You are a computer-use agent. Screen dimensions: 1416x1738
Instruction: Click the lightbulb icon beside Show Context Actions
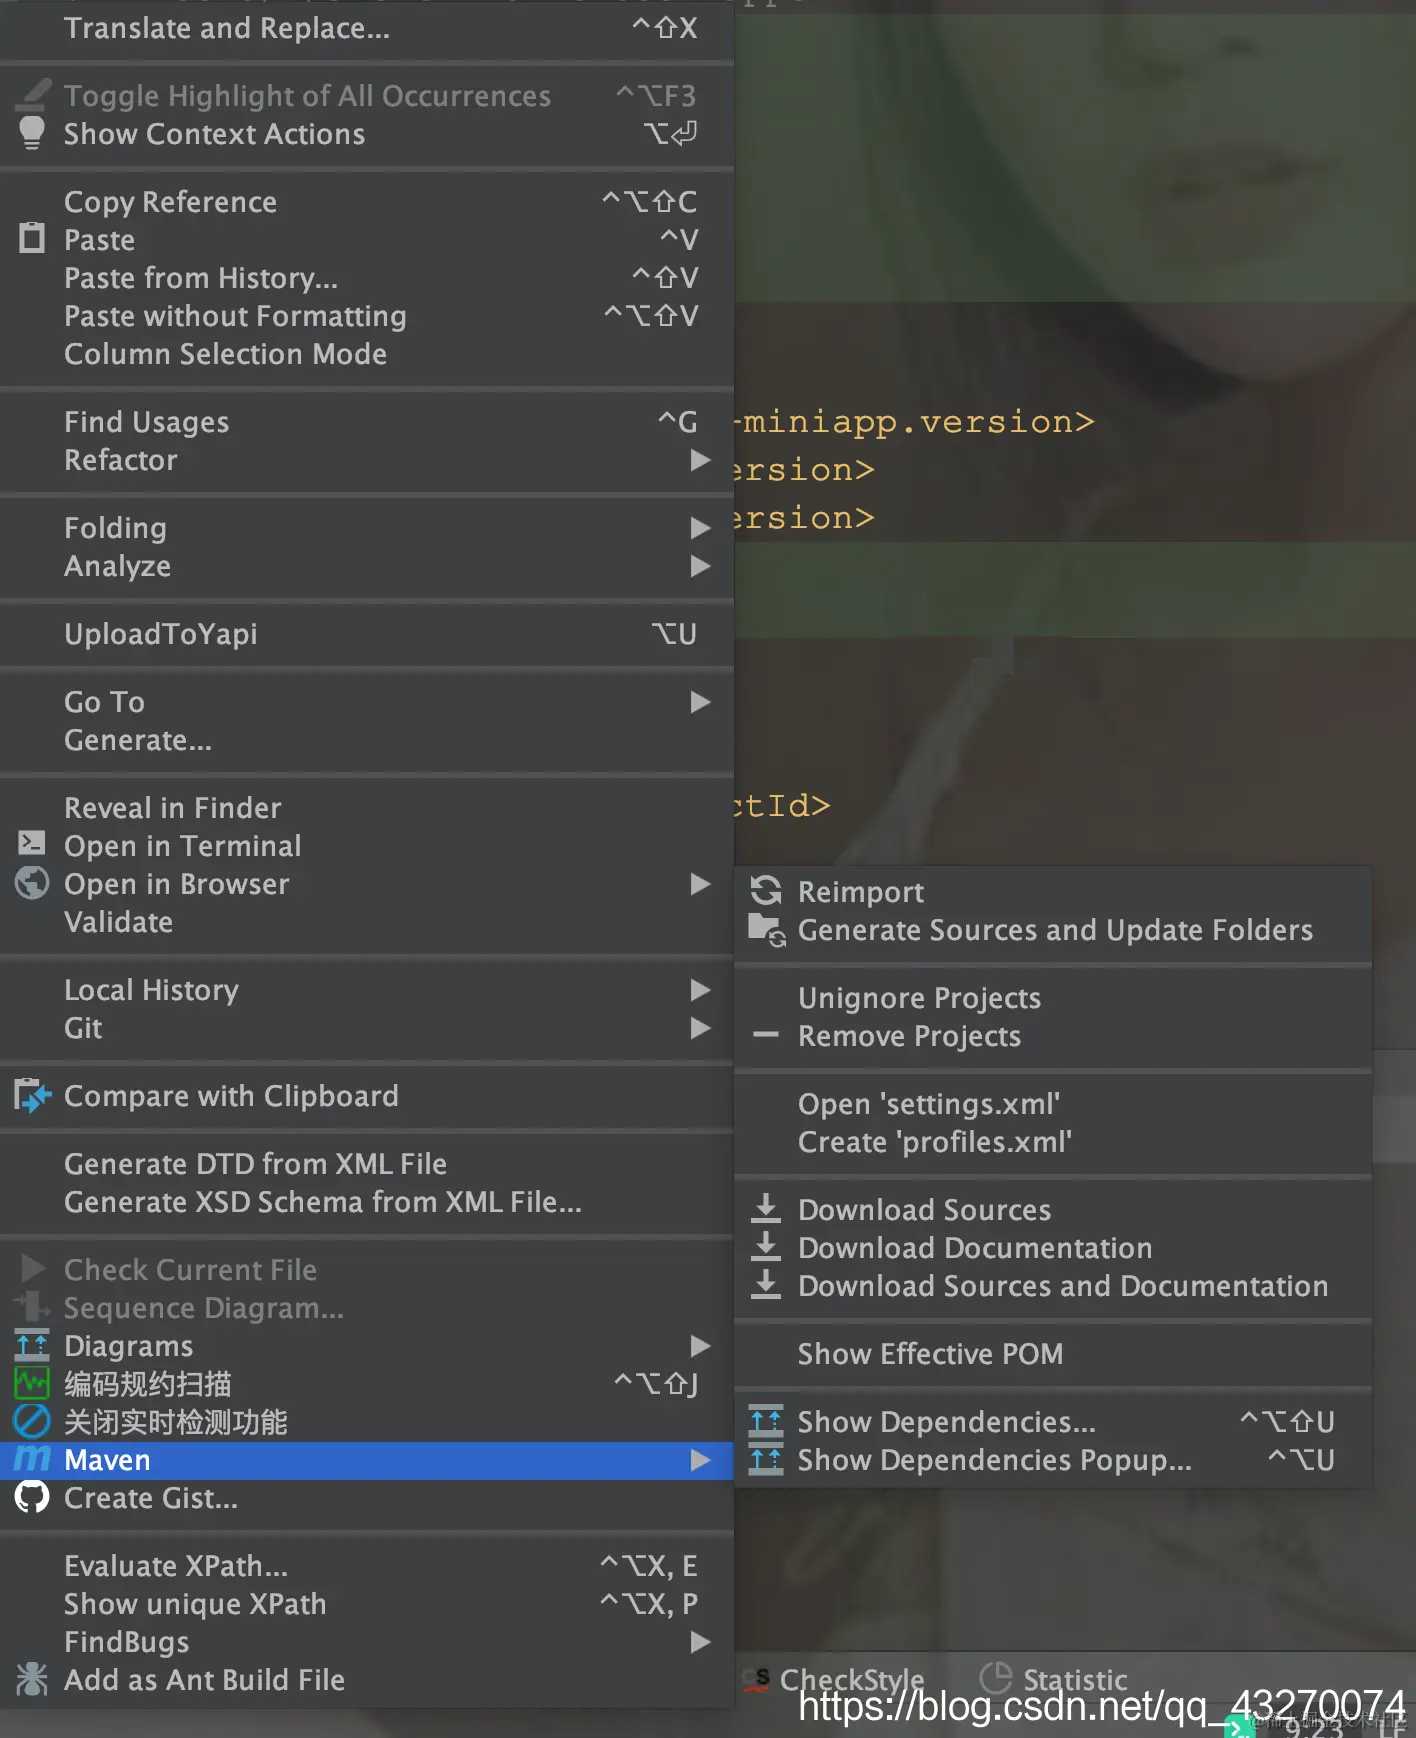(32, 133)
